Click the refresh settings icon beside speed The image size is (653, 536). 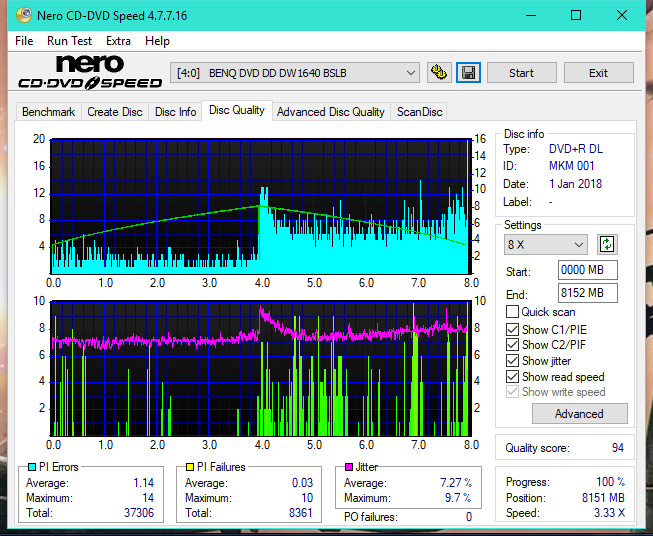tap(607, 244)
